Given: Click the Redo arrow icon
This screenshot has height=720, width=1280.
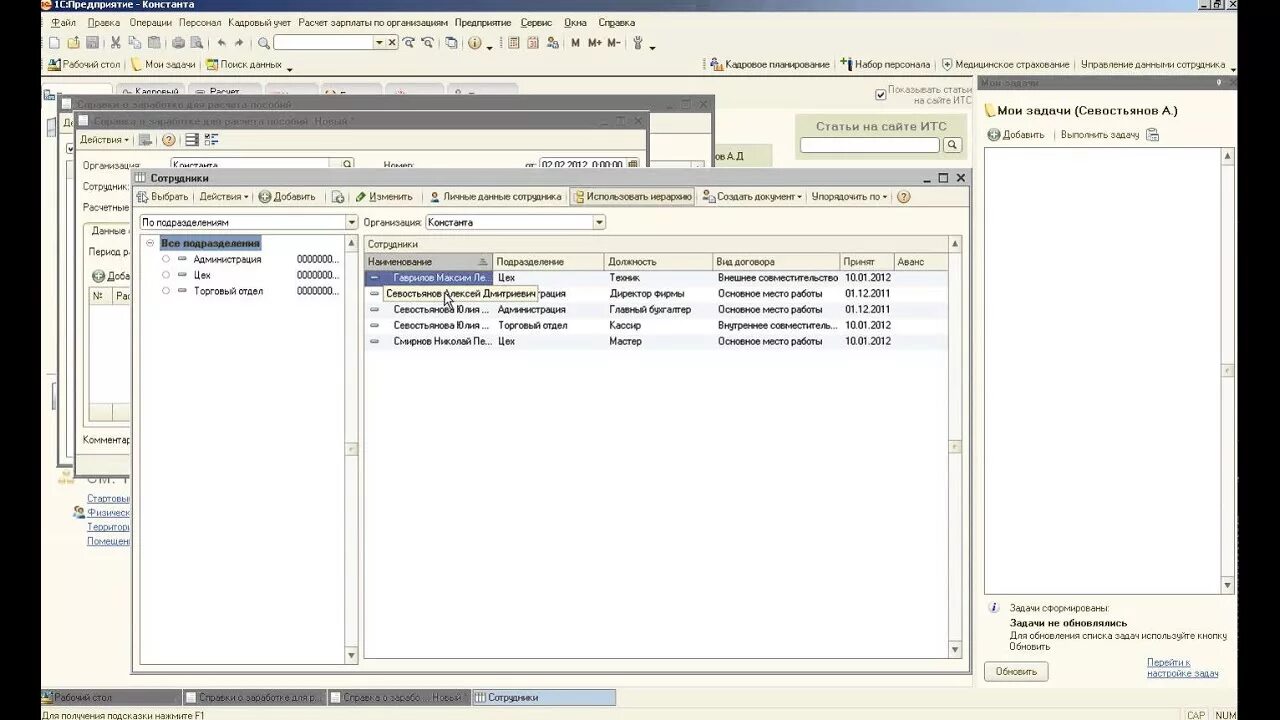Looking at the screenshot, I should coord(239,43).
